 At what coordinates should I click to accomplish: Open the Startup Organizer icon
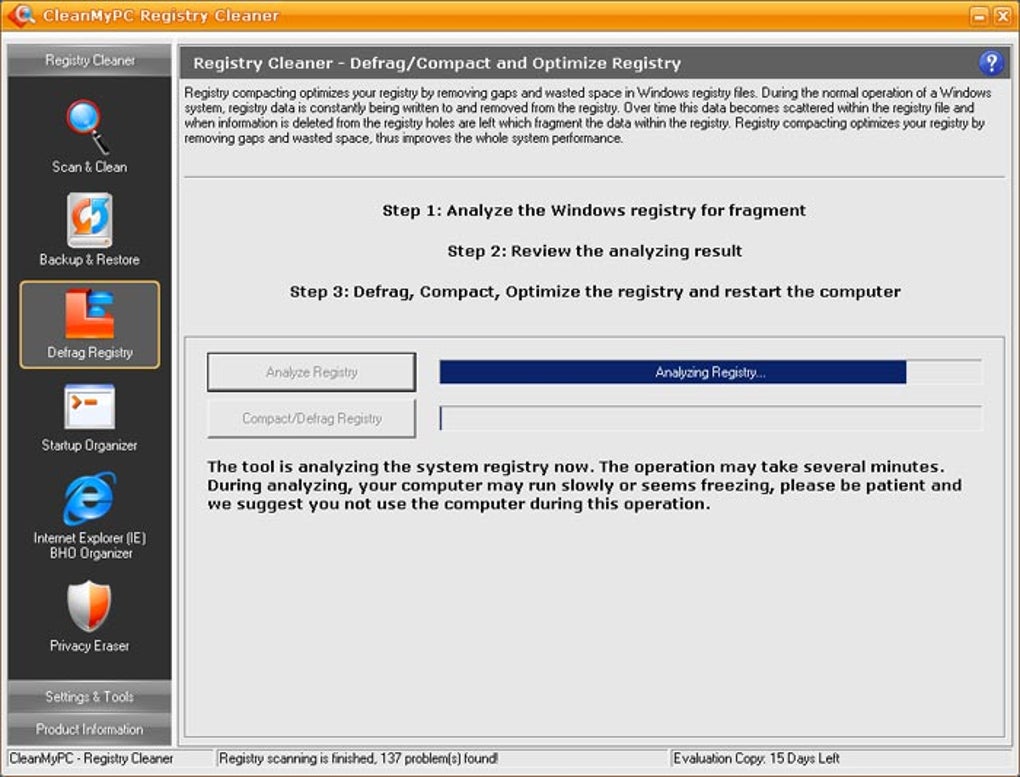[x=90, y=407]
